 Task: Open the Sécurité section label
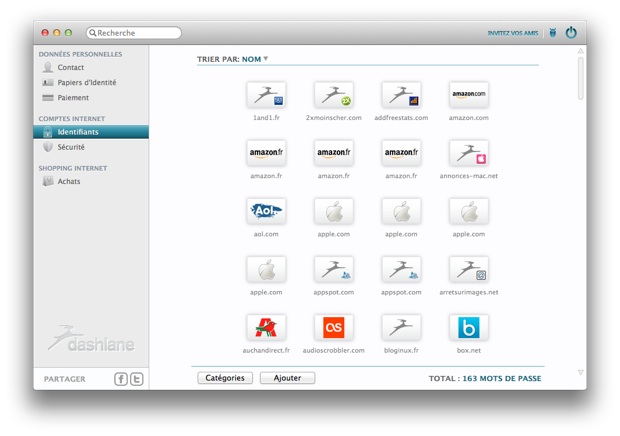[x=71, y=147]
